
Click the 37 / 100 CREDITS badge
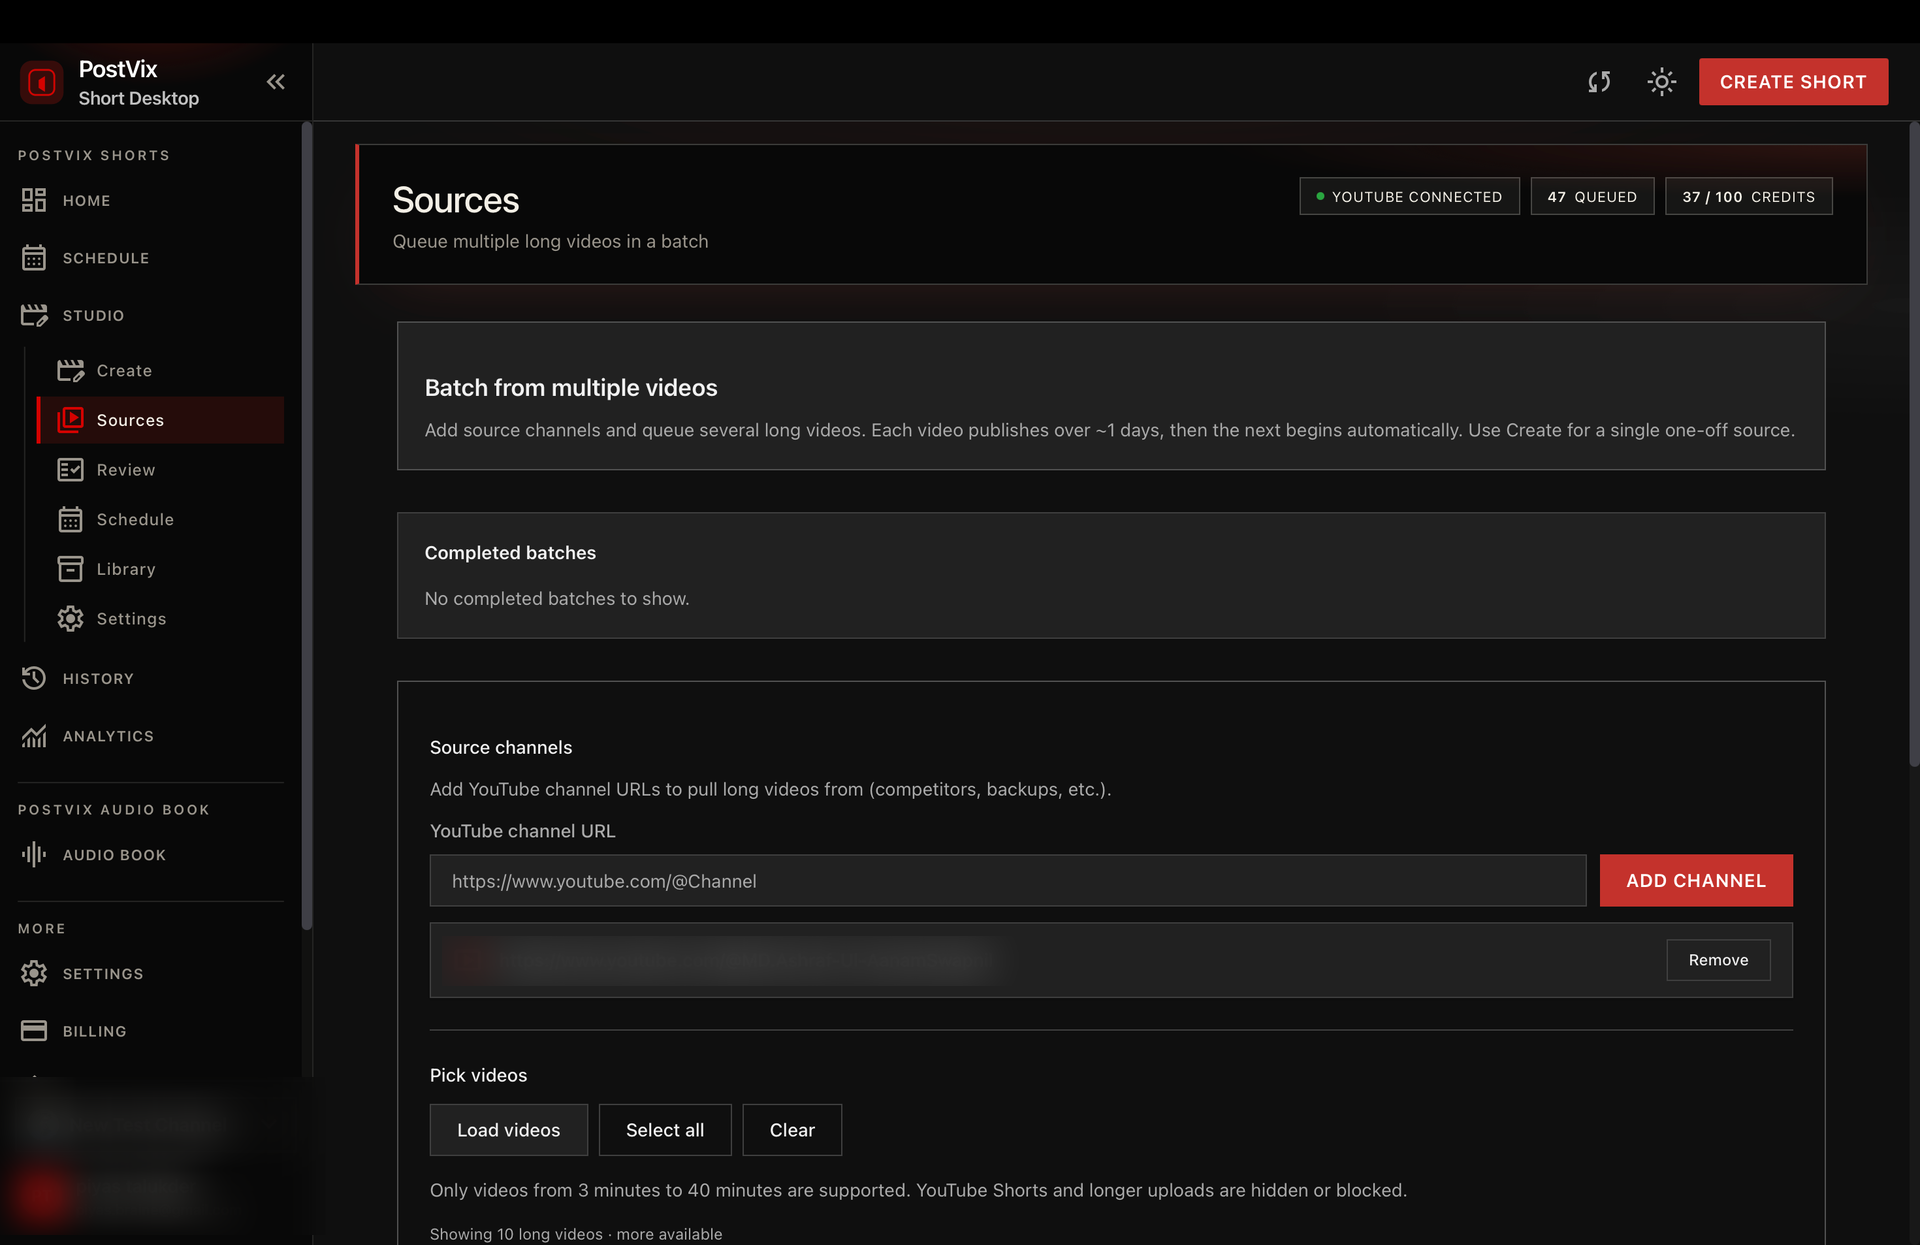(x=1748, y=196)
